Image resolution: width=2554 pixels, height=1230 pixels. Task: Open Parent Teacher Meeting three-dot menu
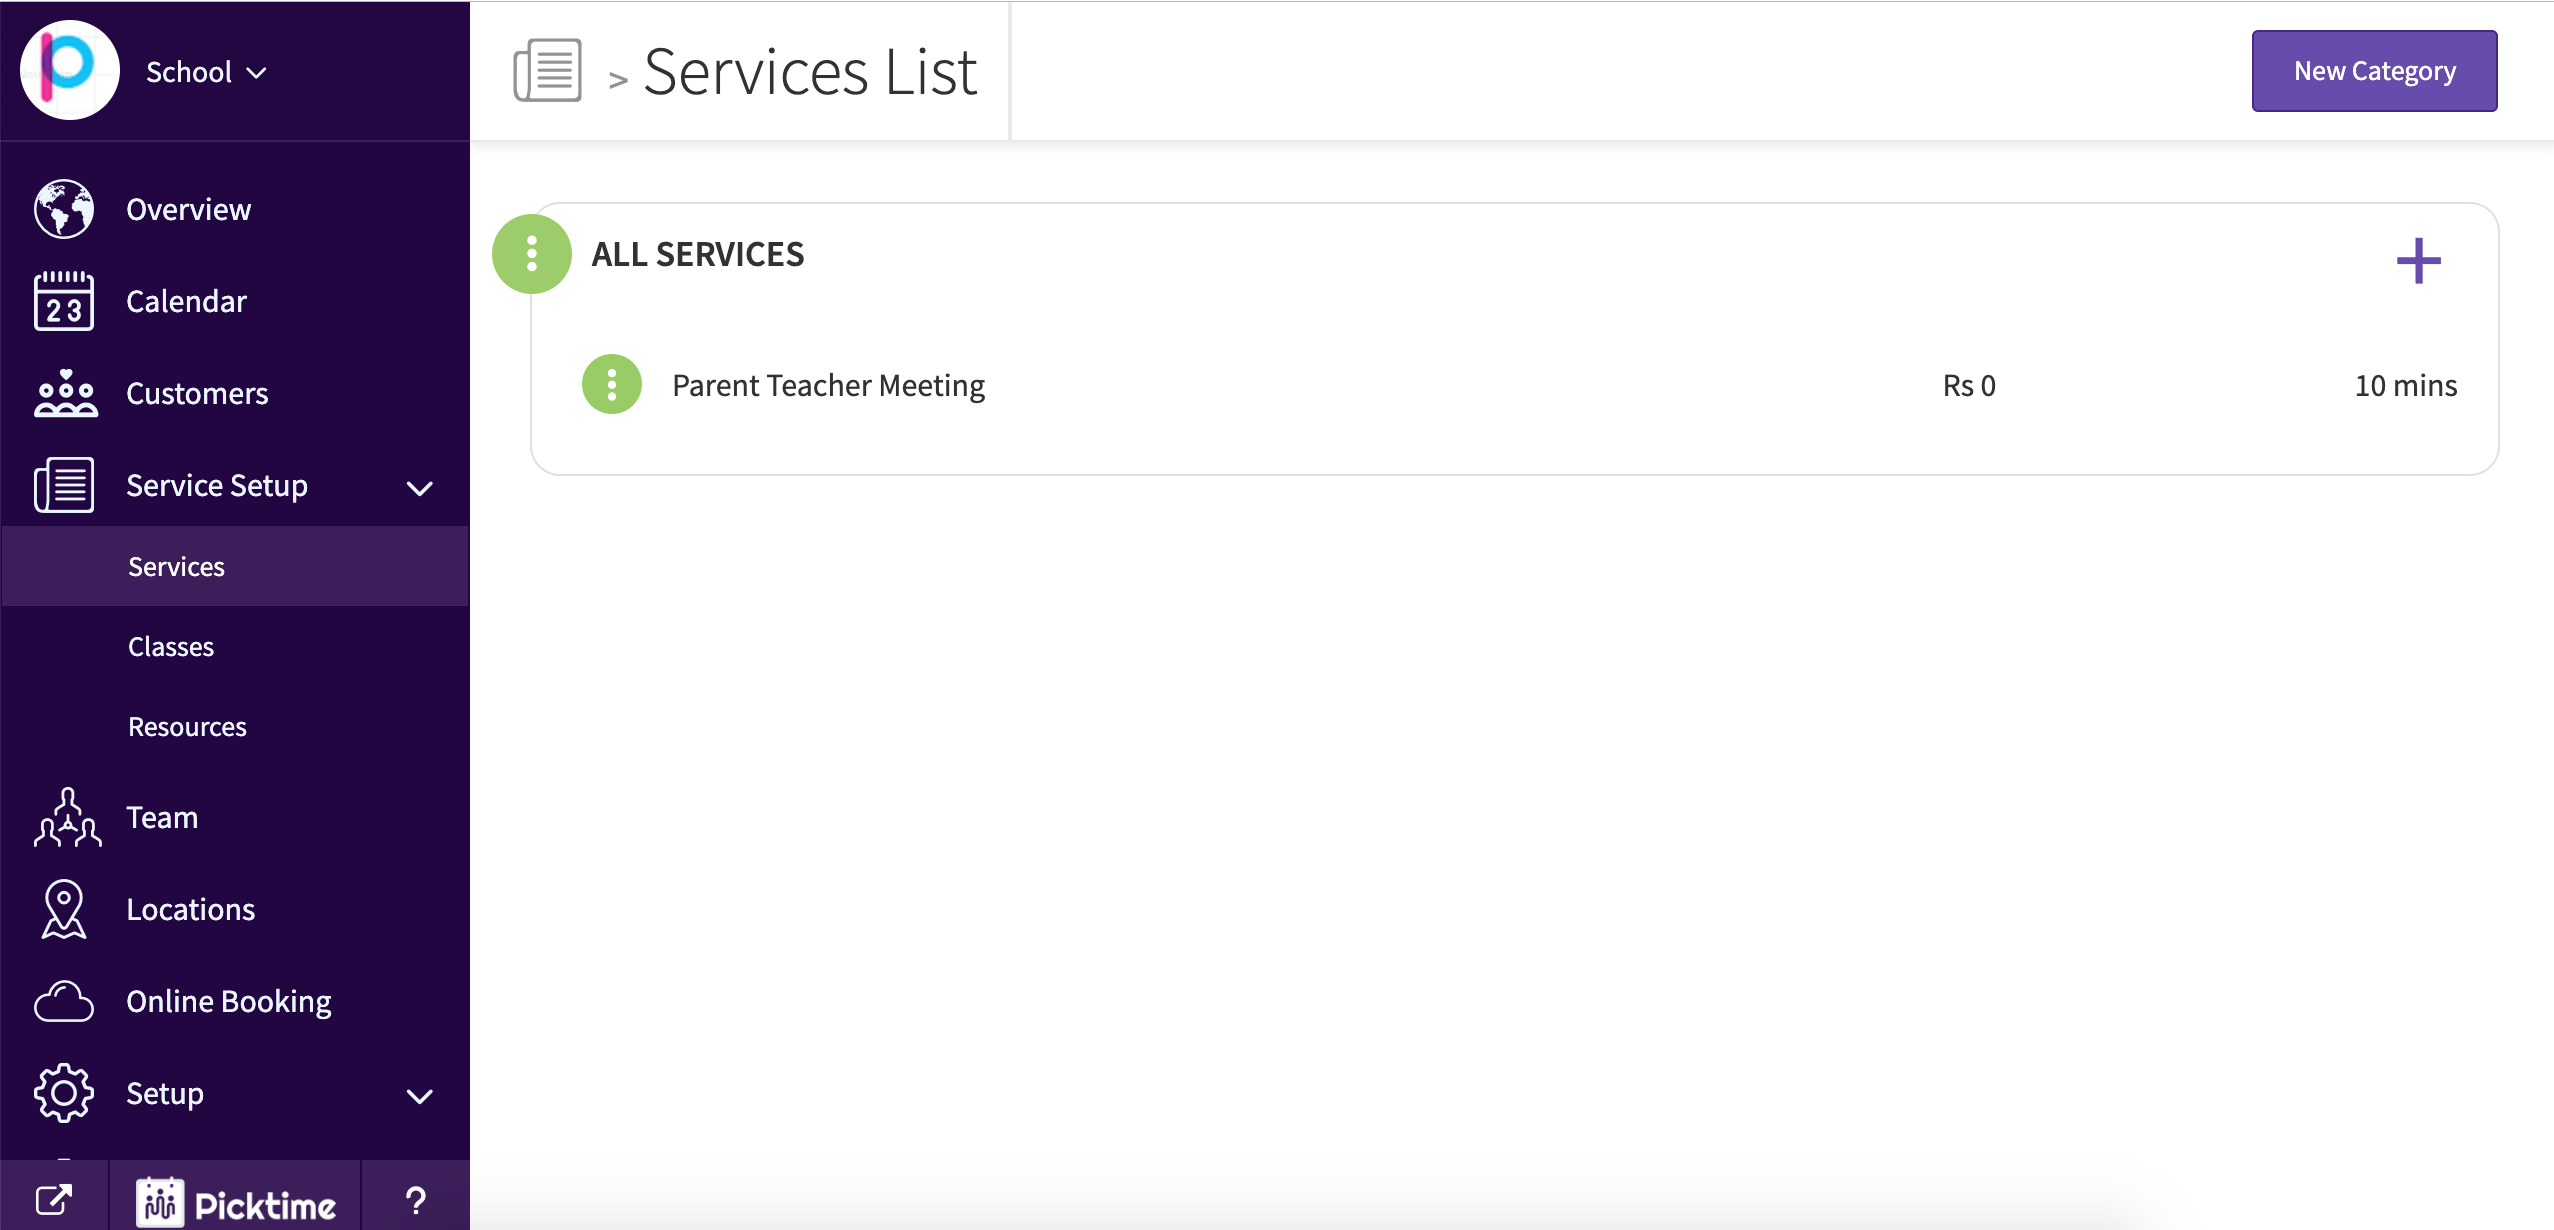coord(612,384)
